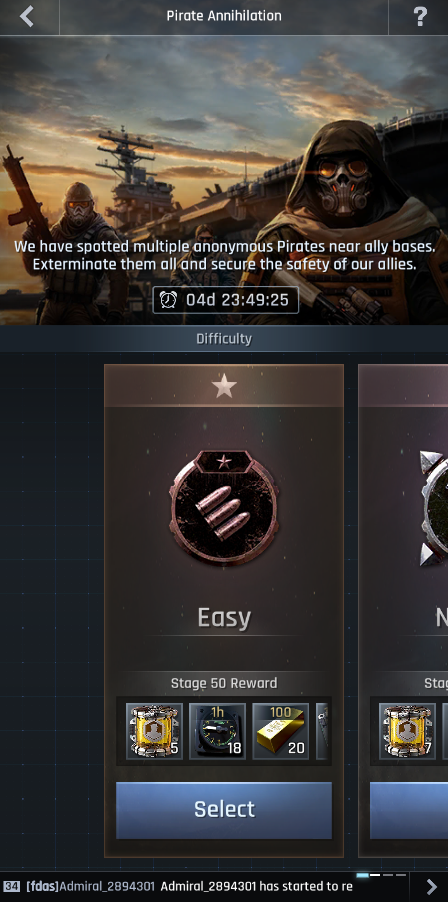Tap the alarm clock timer icon
Viewport: 448px width, 902px height.
169,300
